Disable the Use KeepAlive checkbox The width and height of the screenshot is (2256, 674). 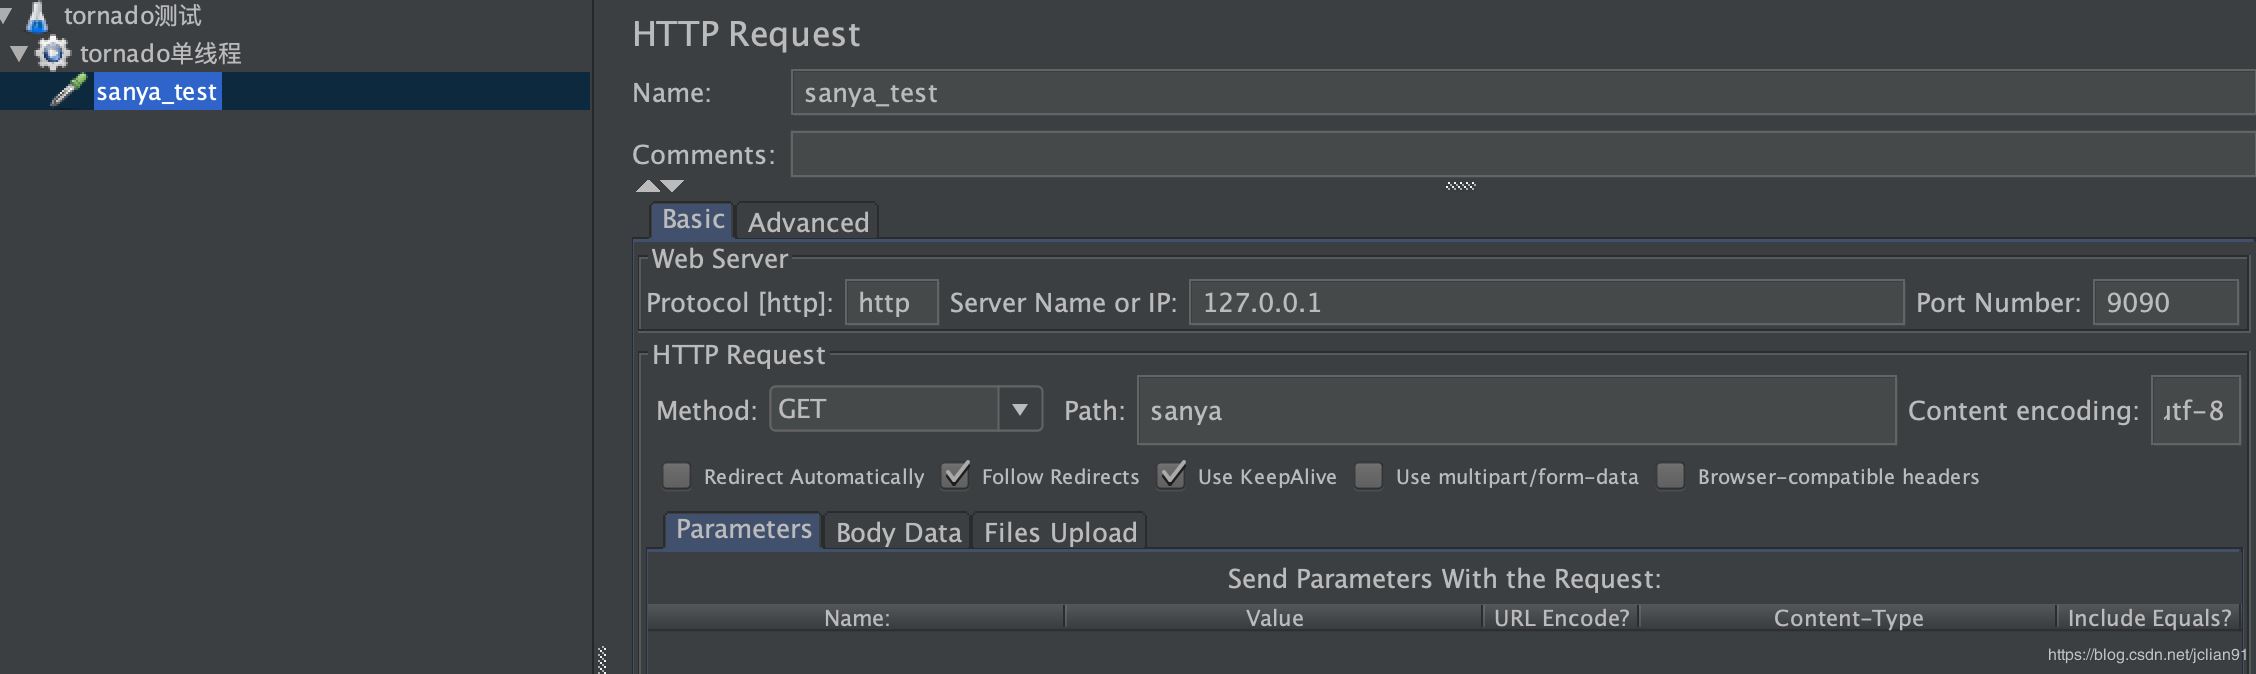pos(1171,476)
